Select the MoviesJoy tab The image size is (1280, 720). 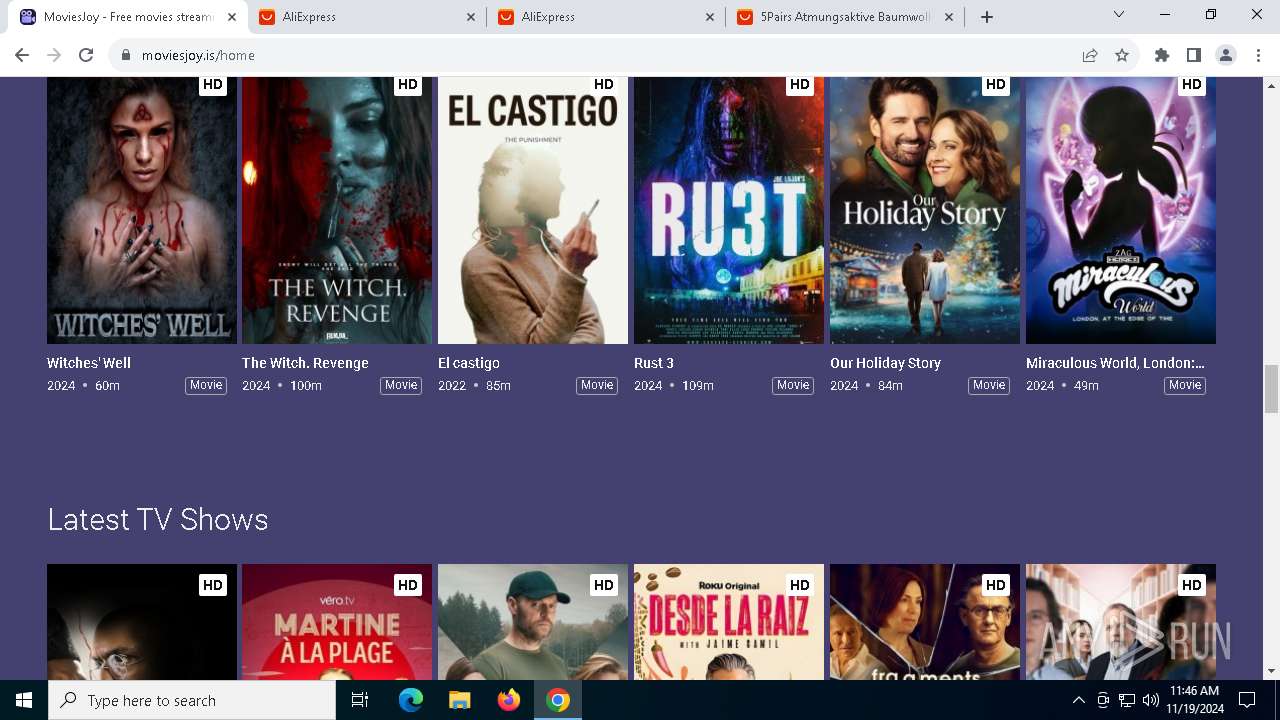coord(128,17)
